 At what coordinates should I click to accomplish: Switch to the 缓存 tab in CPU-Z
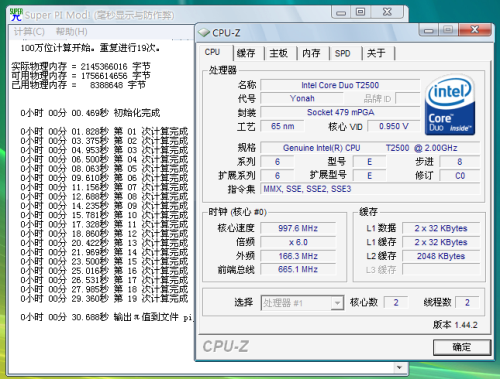246,53
